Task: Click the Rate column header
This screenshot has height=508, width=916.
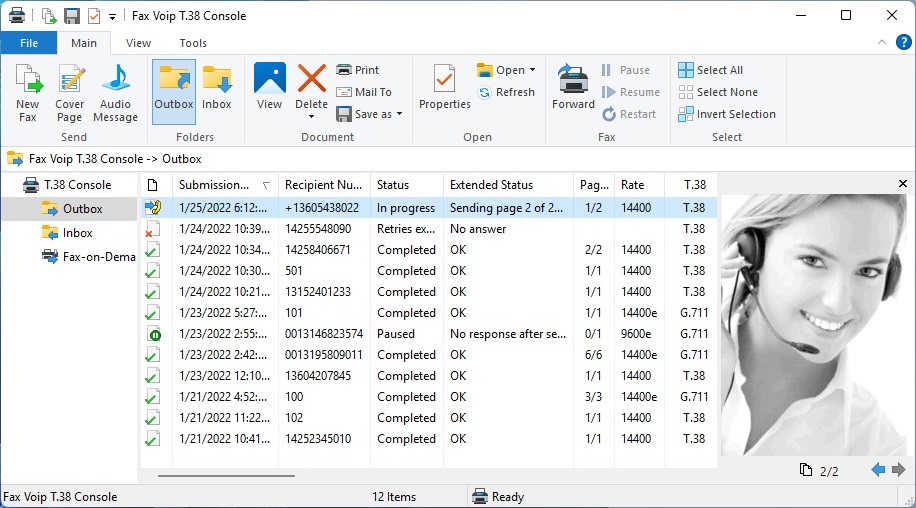Action: 639,185
